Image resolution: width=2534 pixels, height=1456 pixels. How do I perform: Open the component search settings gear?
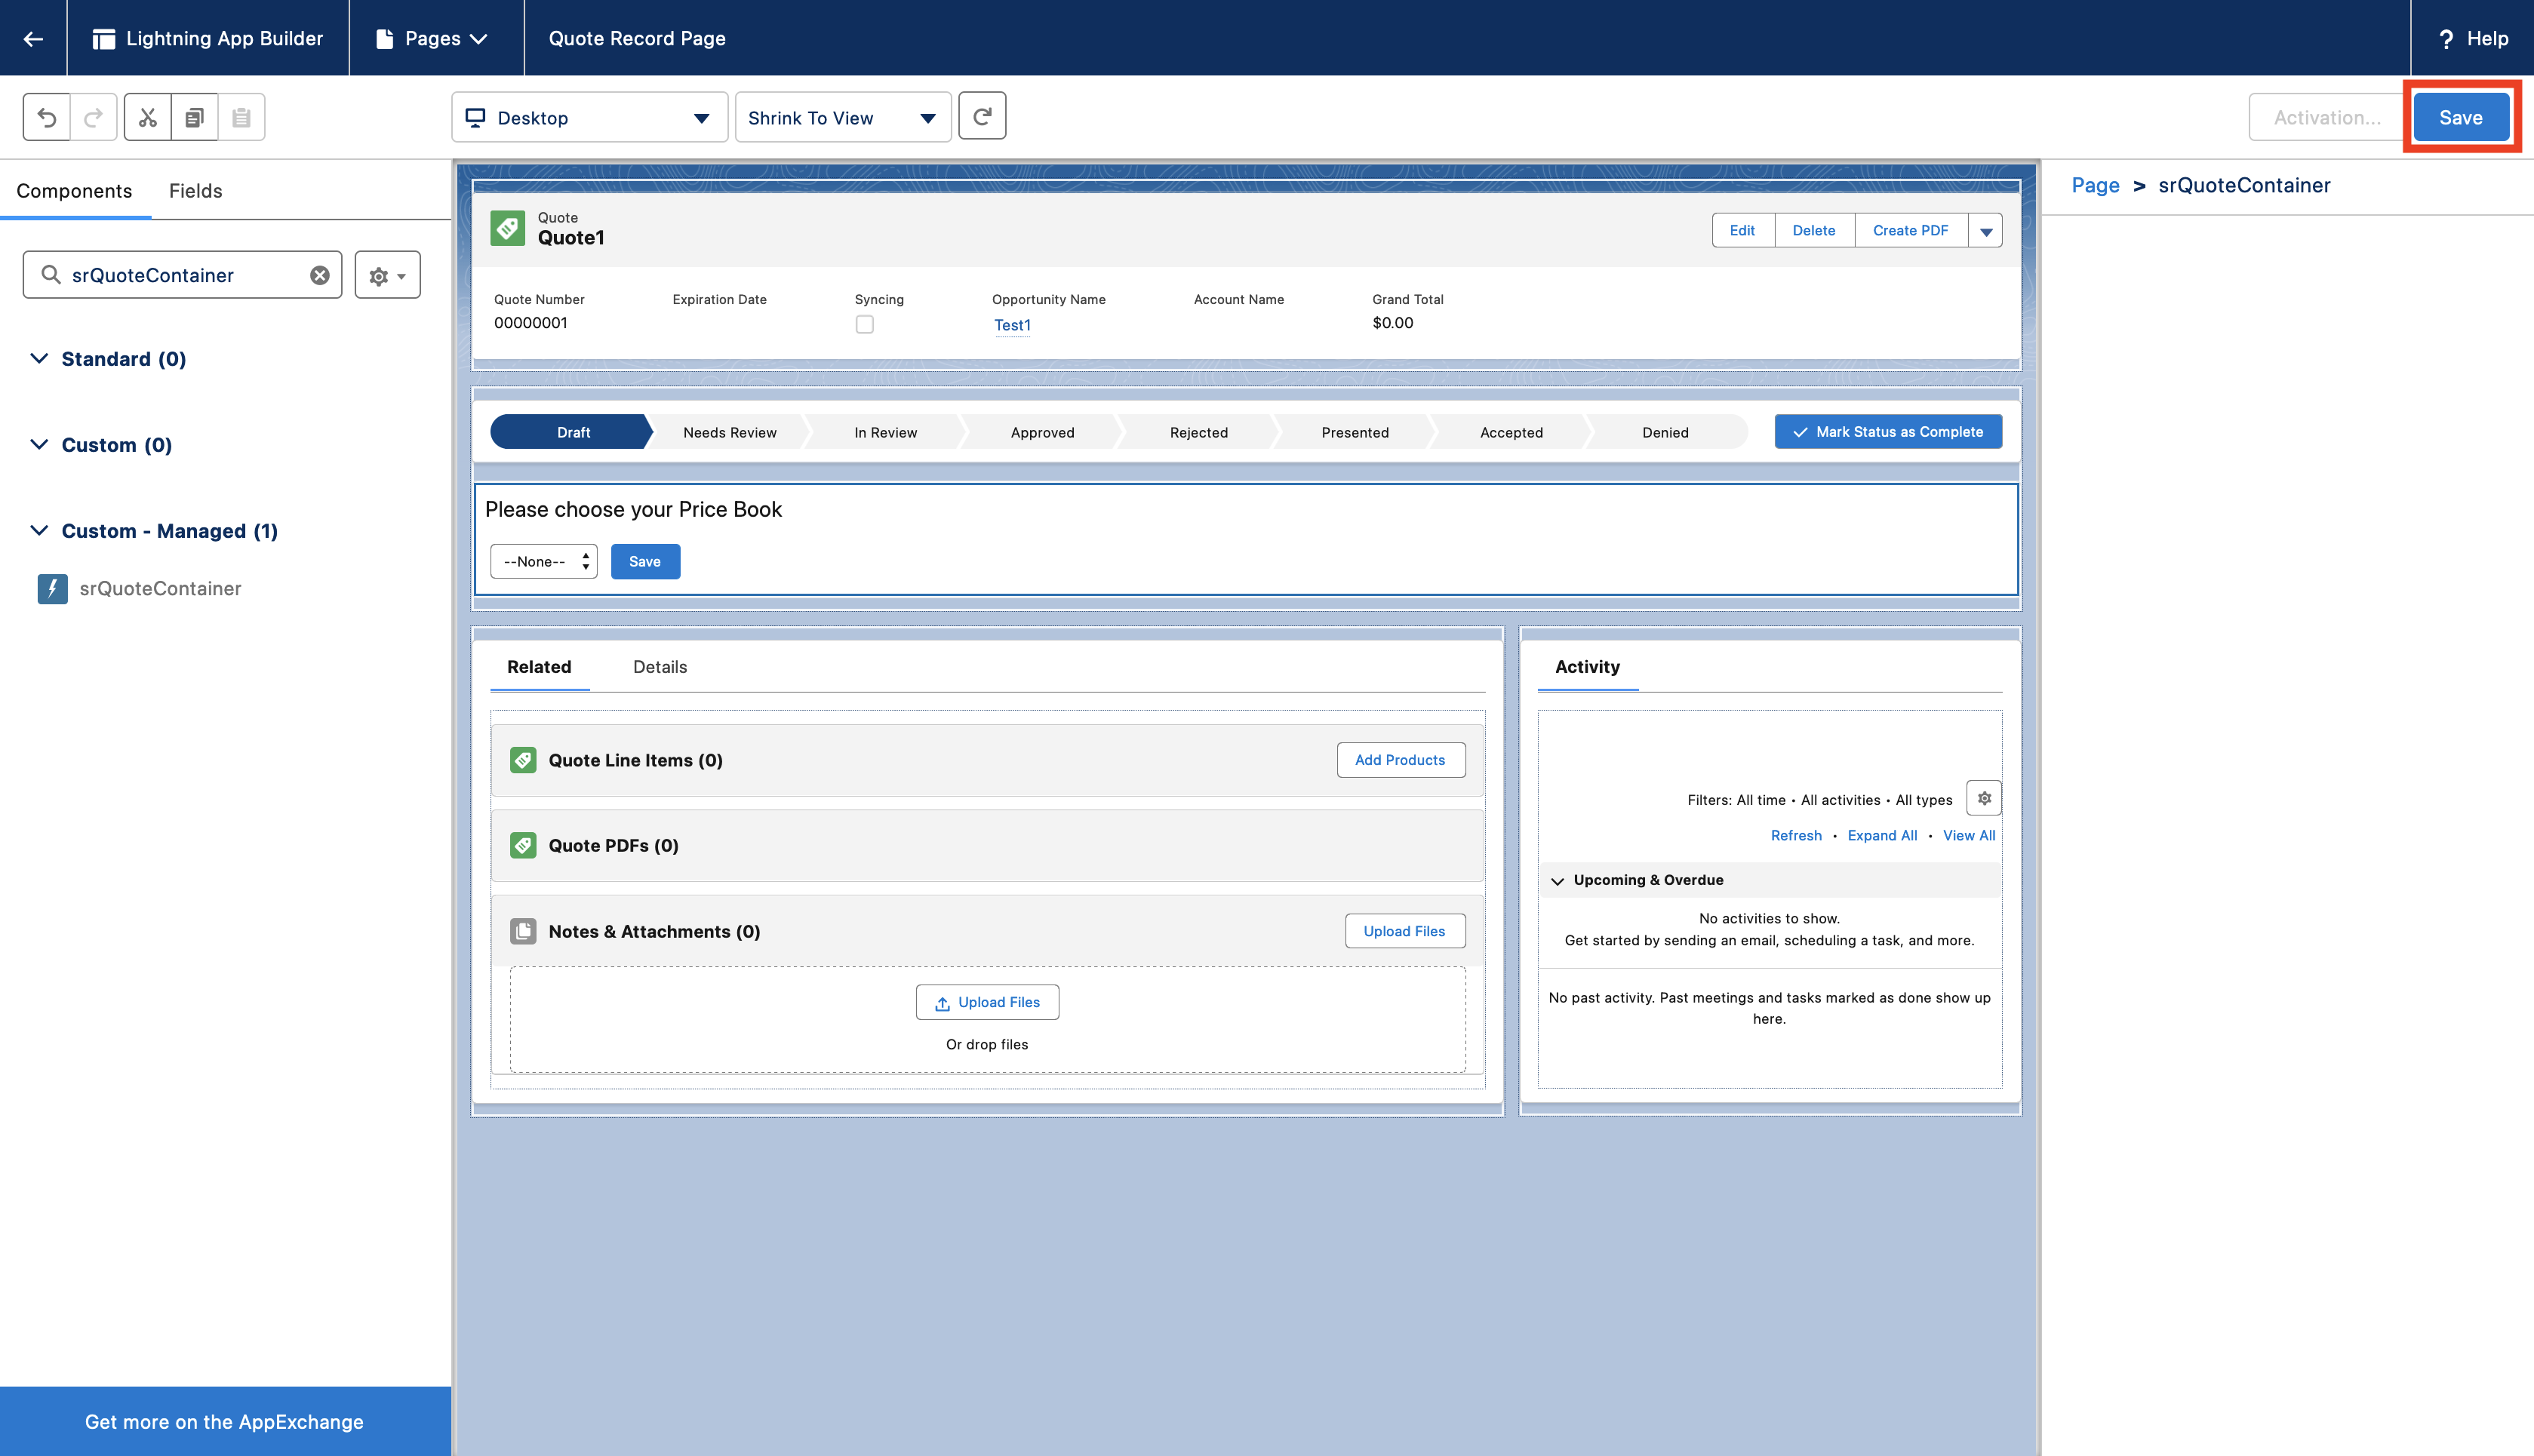pos(387,275)
